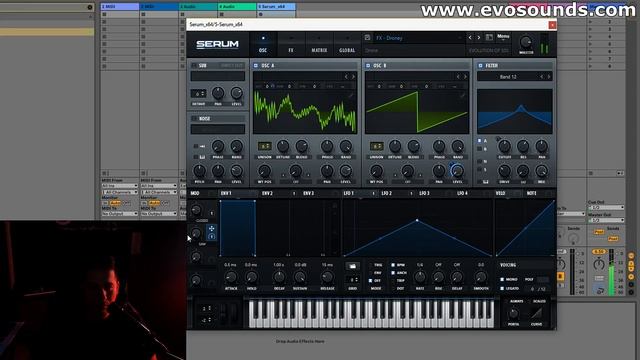
Task: Open OSC A unison voices box
Action: pyautogui.click(x=264, y=146)
